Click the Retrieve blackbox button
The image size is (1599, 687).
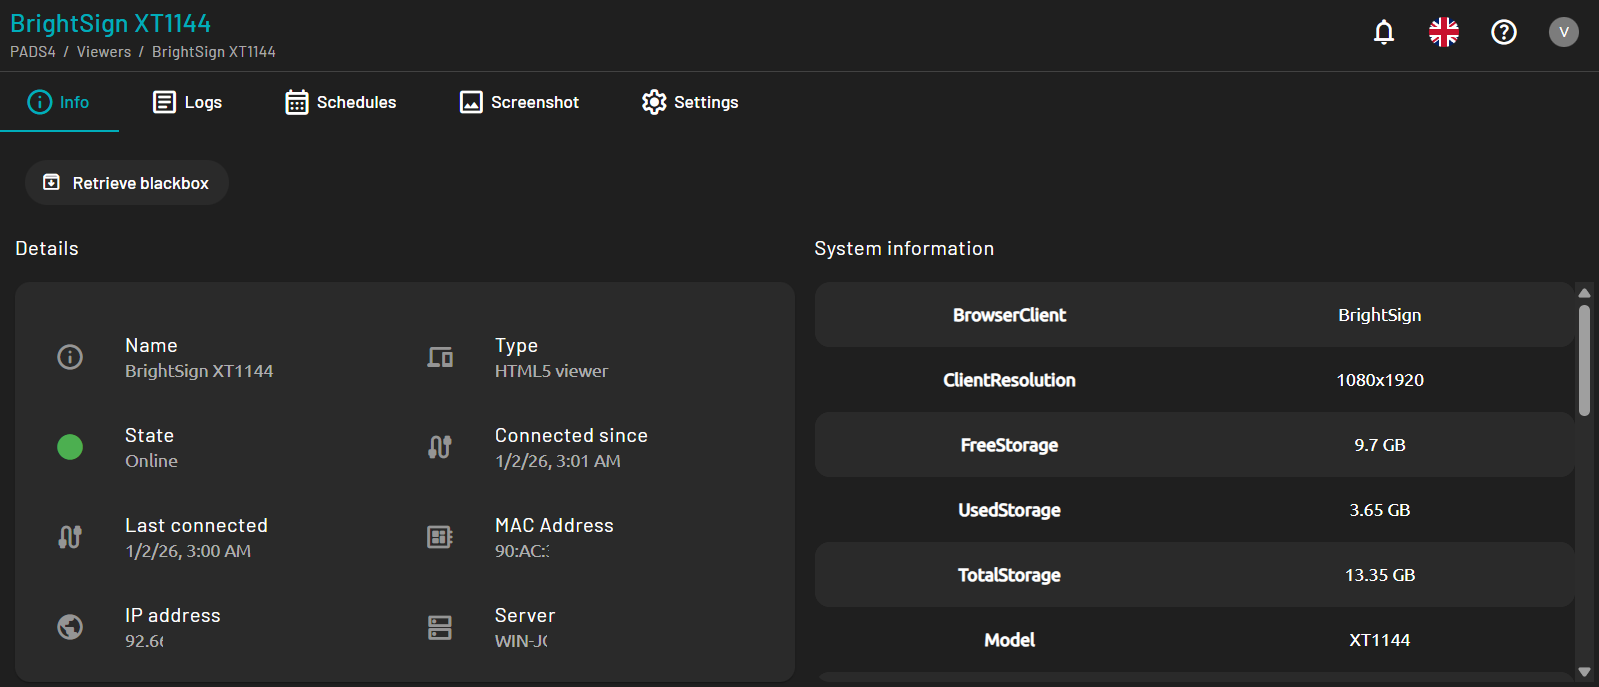(127, 183)
